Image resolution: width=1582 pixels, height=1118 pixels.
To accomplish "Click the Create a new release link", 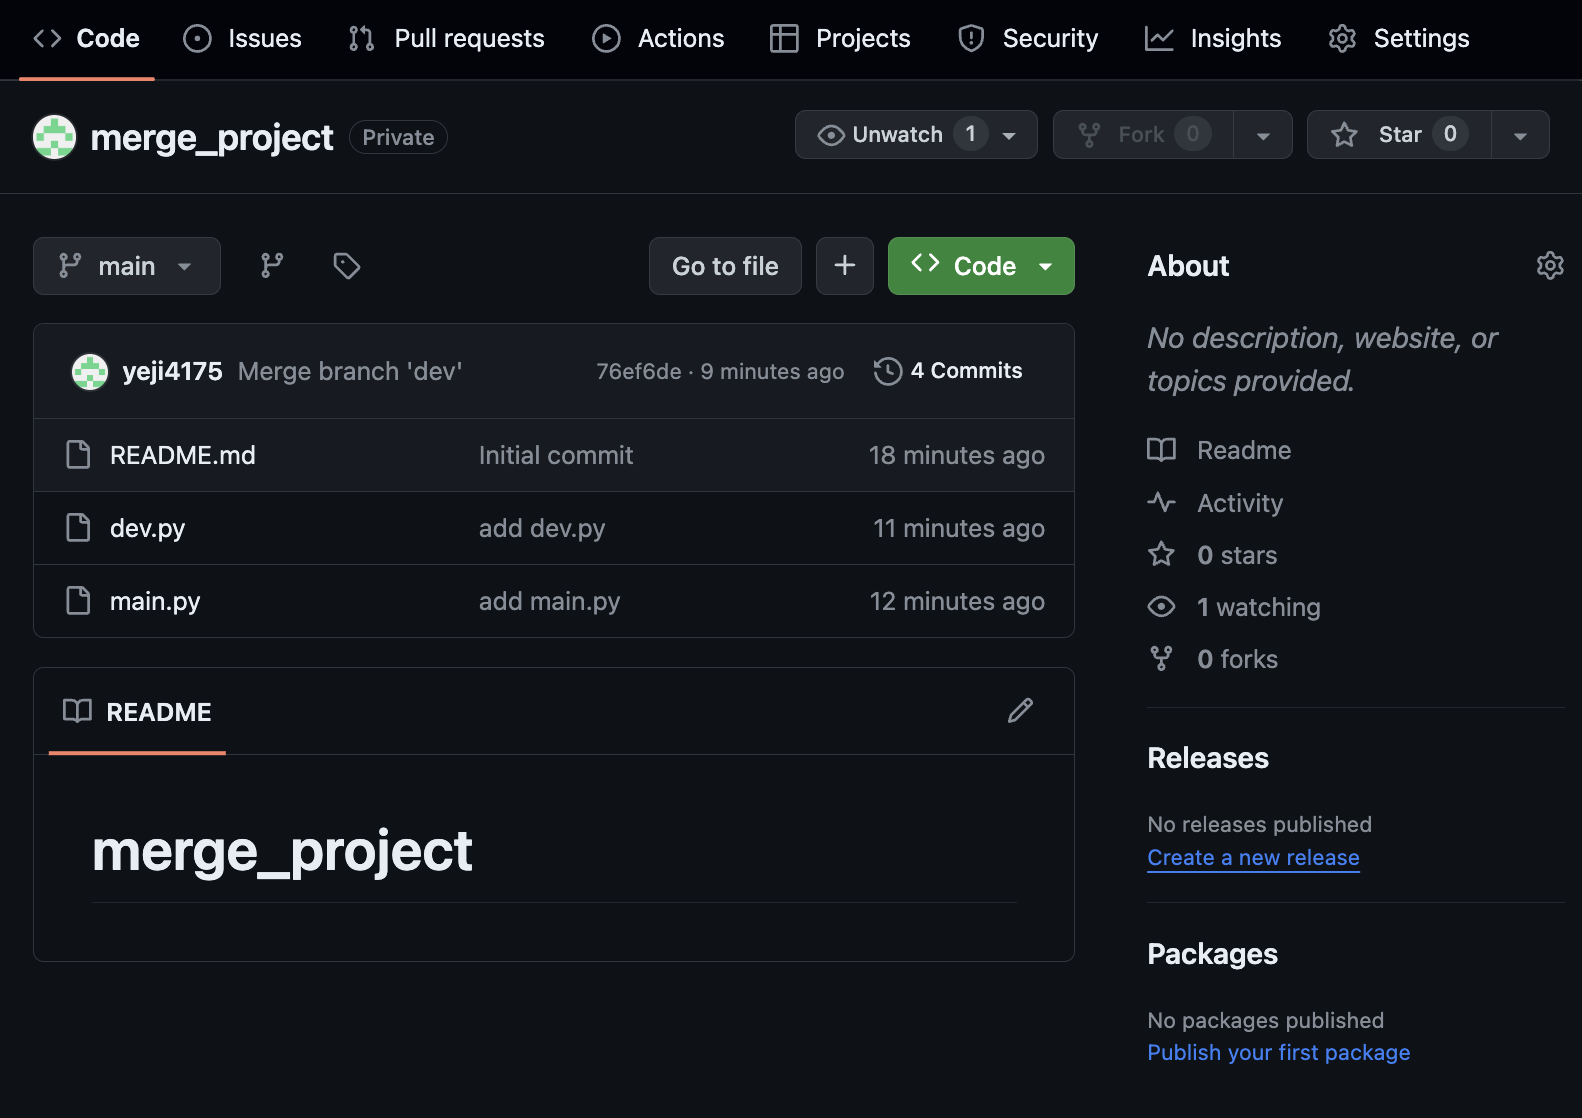I will click(1253, 858).
